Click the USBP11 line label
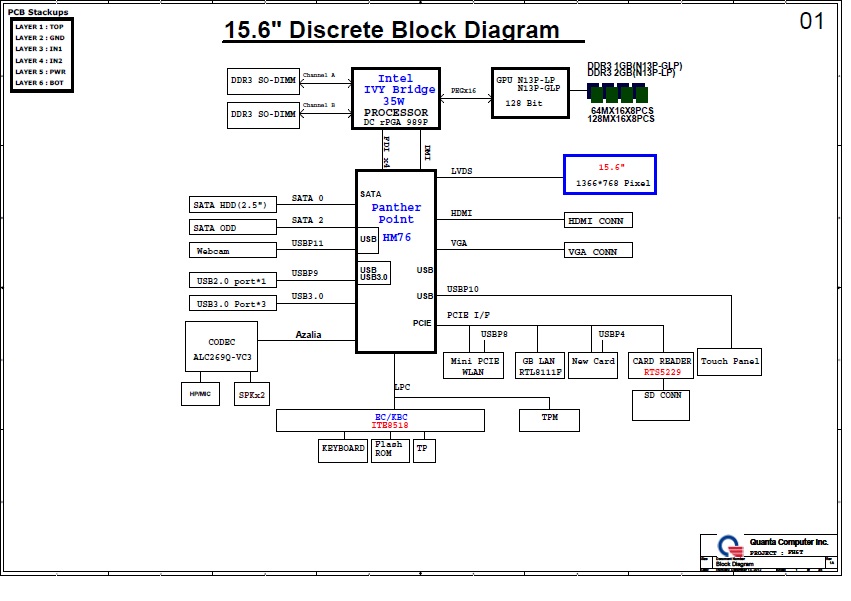The image size is (851, 601). [307, 243]
